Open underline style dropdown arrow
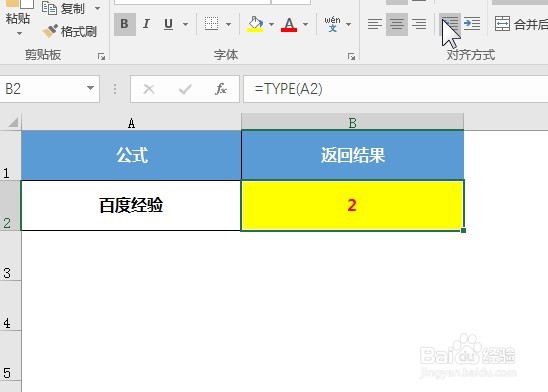Screen dimensions: 548x392 coord(186,24)
